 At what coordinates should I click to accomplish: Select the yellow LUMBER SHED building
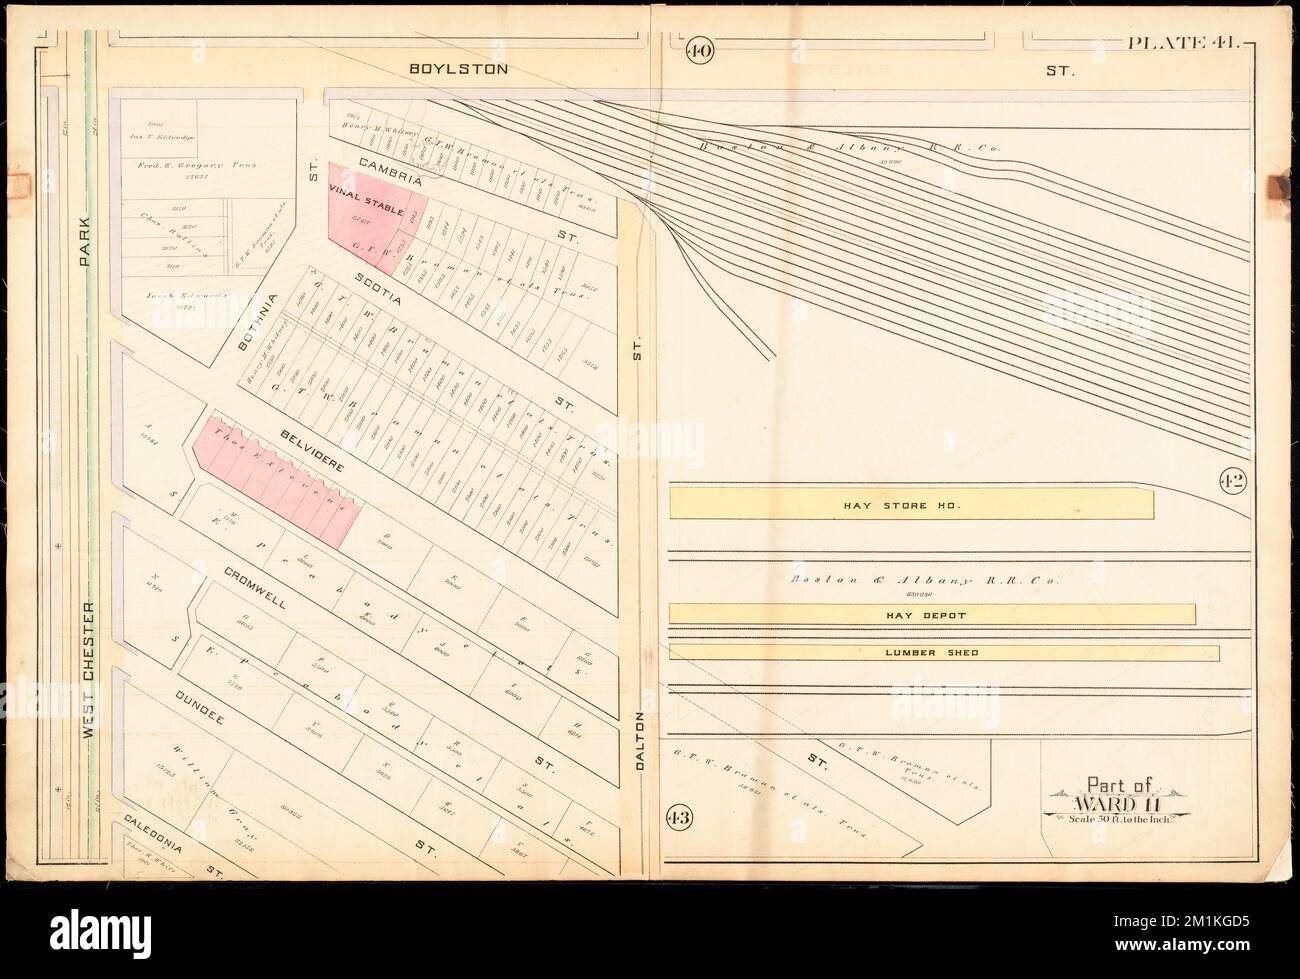(x=943, y=653)
